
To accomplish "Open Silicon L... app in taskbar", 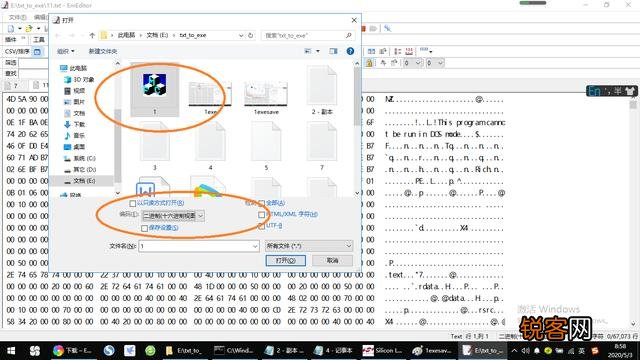I will point(383,351).
